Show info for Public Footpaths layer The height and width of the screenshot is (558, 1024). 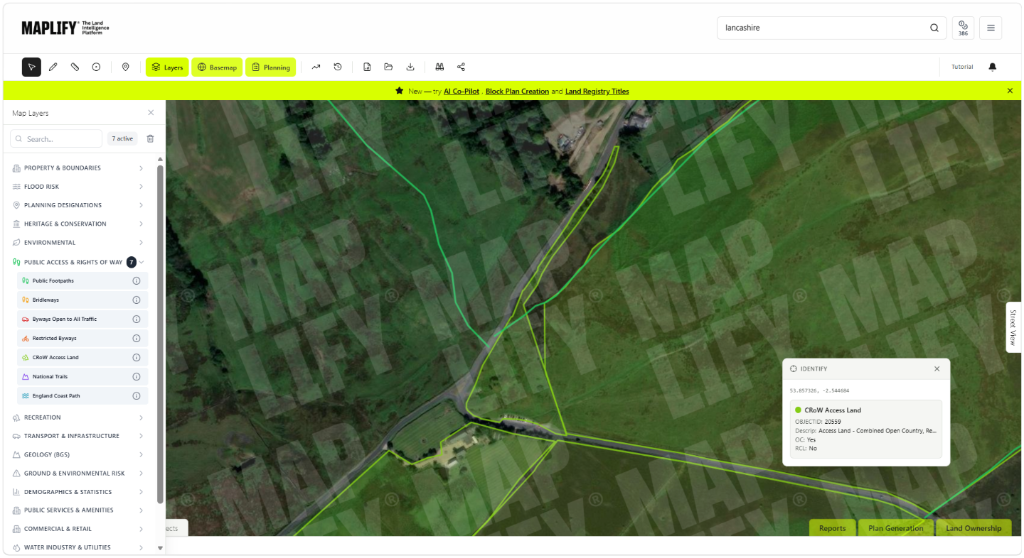tap(136, 281)
